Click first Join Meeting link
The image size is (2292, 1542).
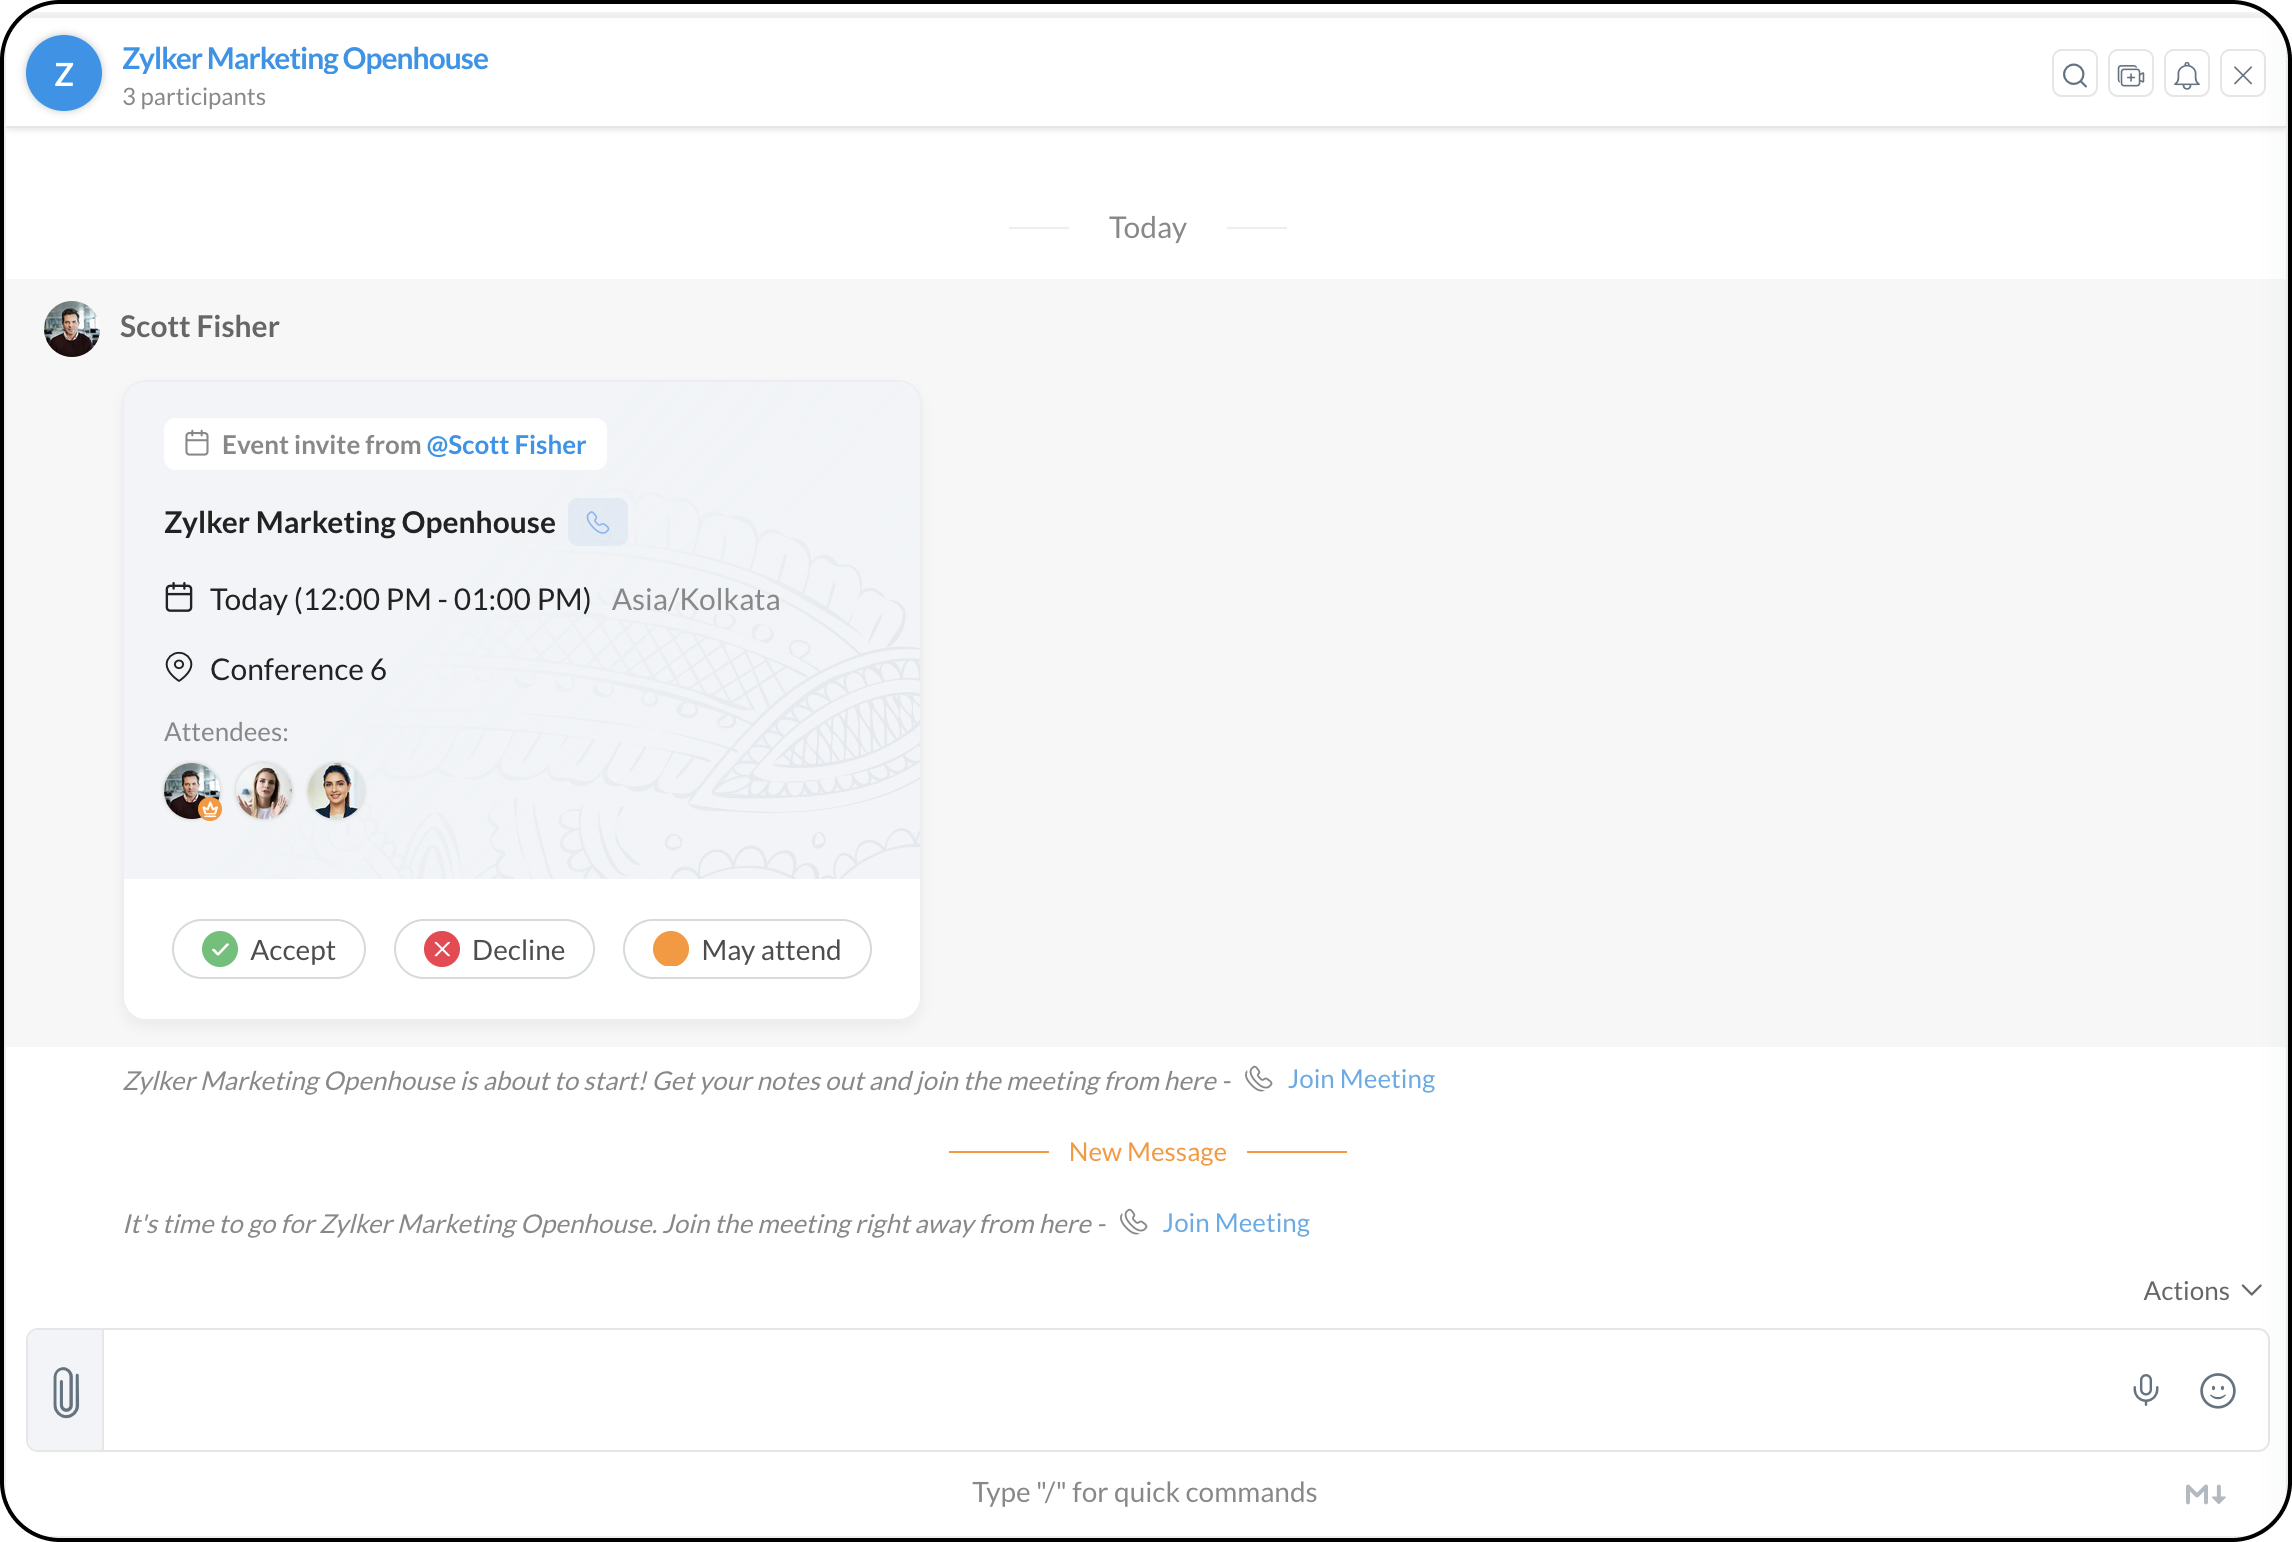point(1360,1079)
